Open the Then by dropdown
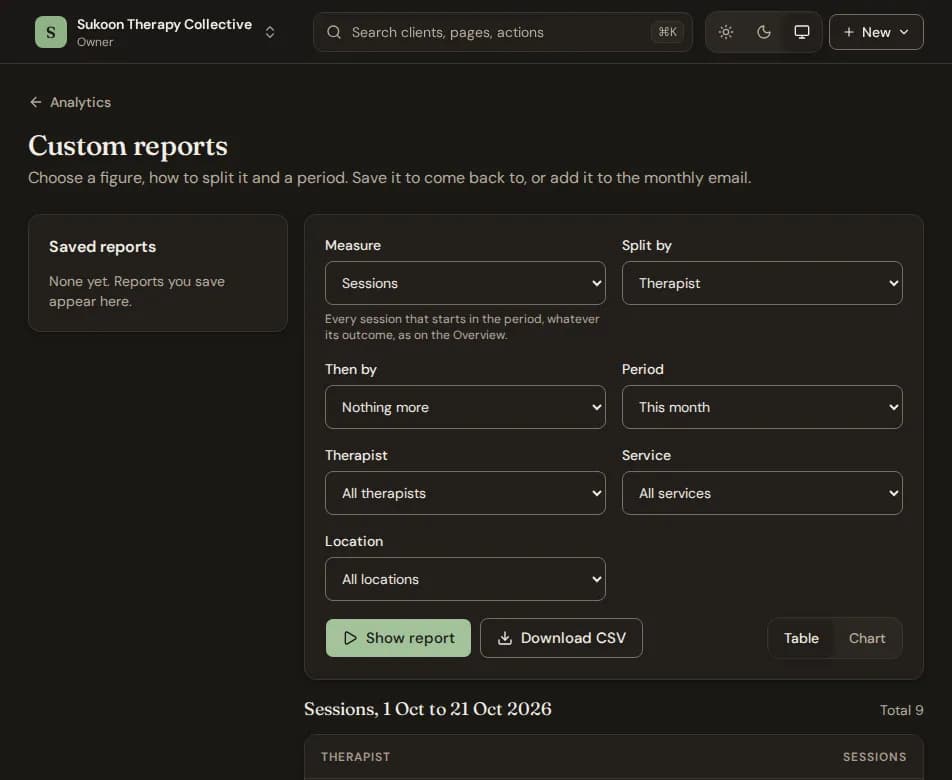The image size is (952, 780). click(465, 407)
